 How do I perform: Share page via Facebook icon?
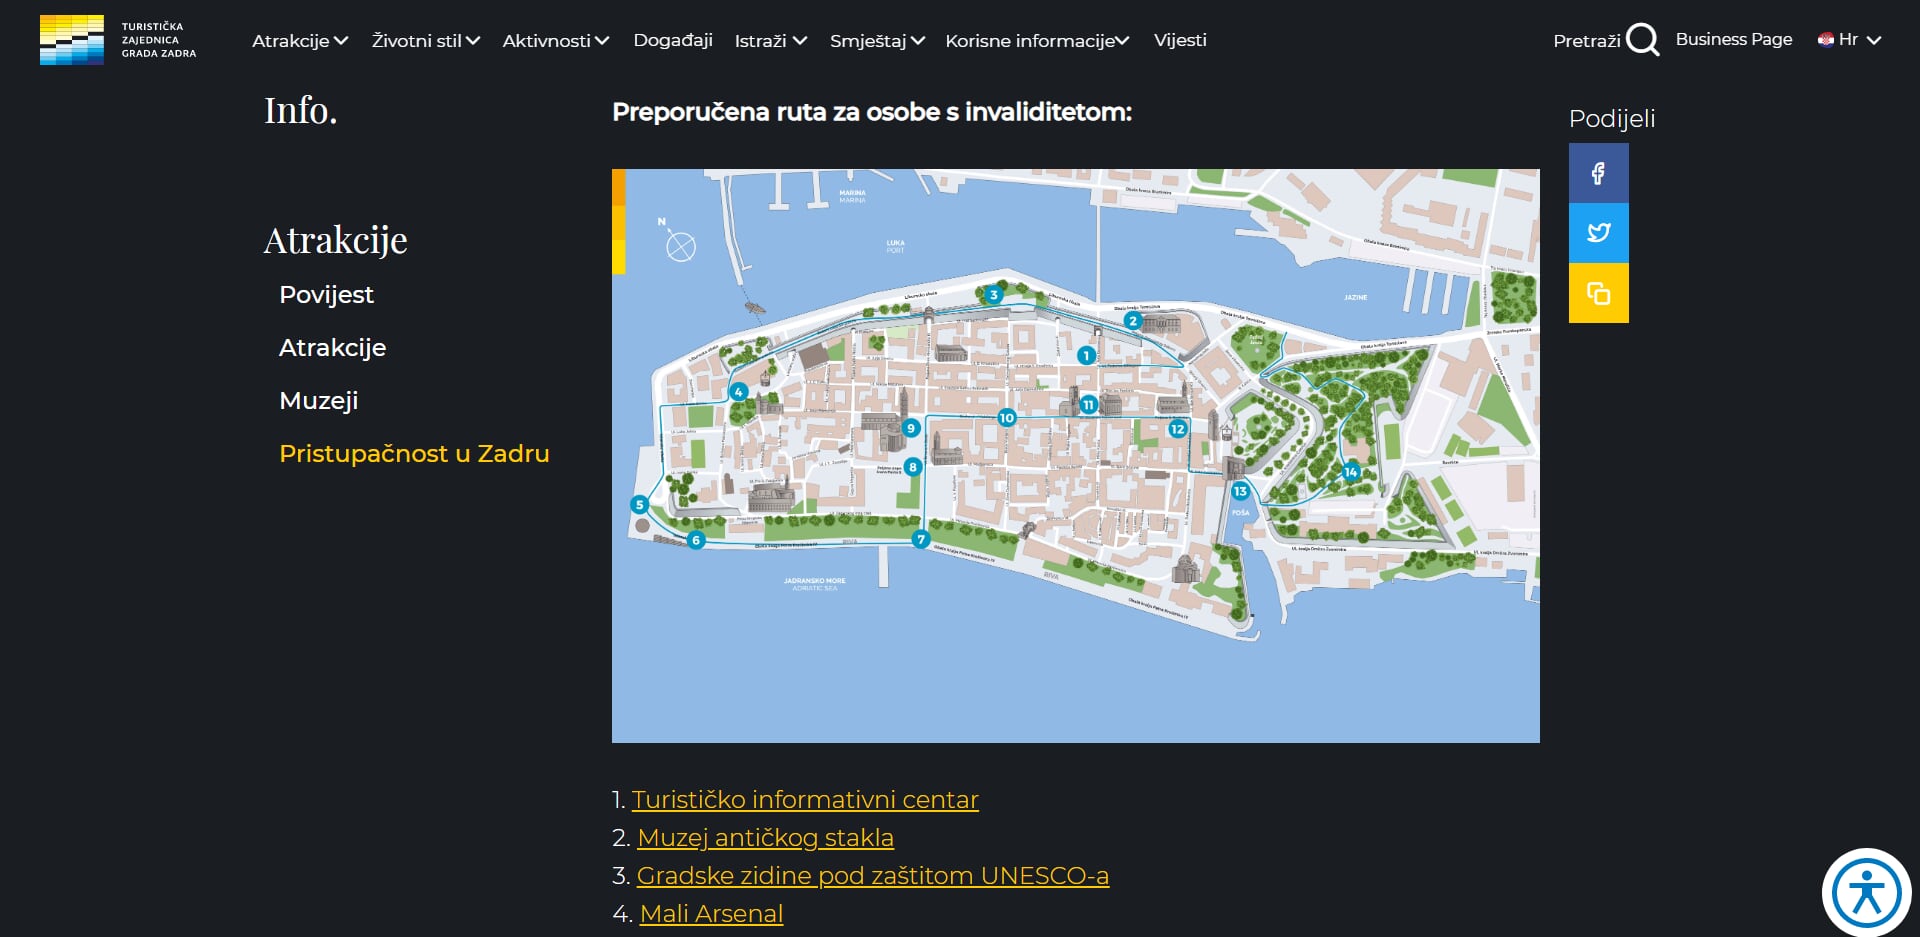point(1598,173)
